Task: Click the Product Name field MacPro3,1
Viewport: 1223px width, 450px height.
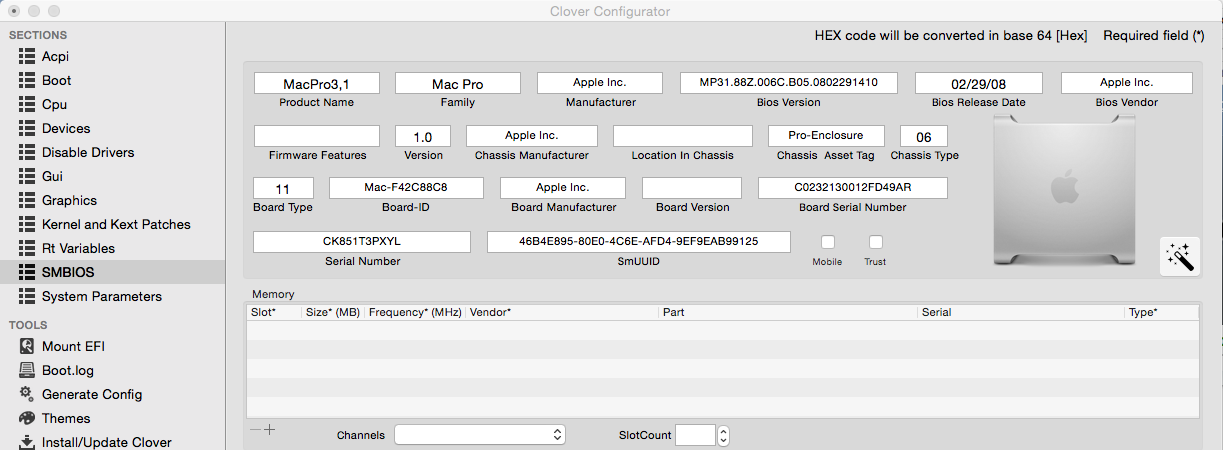Action: coord(316,83)
